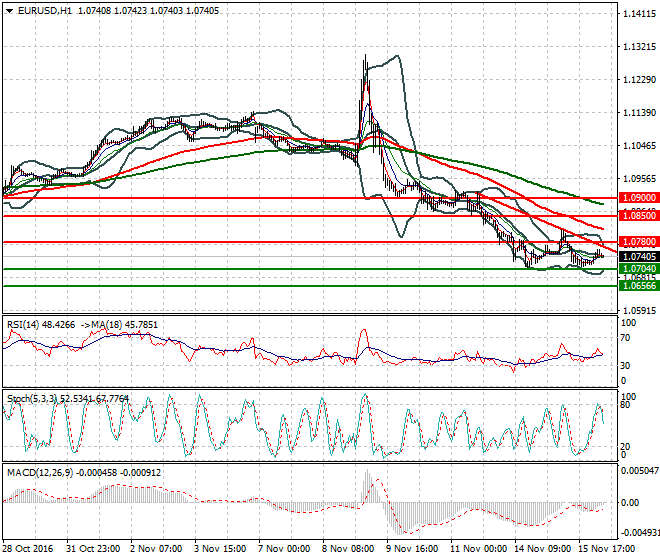Click the 2 Nov 07:00 time axis label

point(156,549)
